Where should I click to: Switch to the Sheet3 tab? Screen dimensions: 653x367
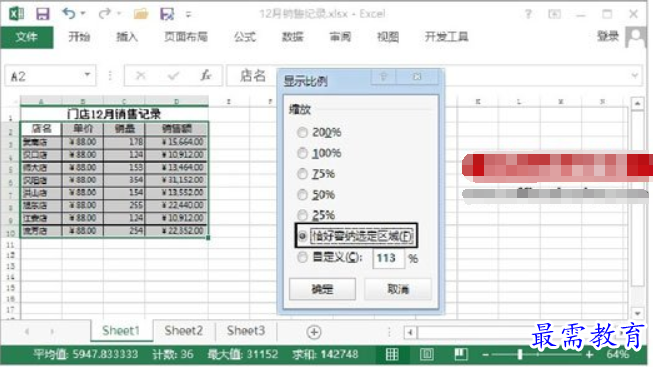coord(246,331)
